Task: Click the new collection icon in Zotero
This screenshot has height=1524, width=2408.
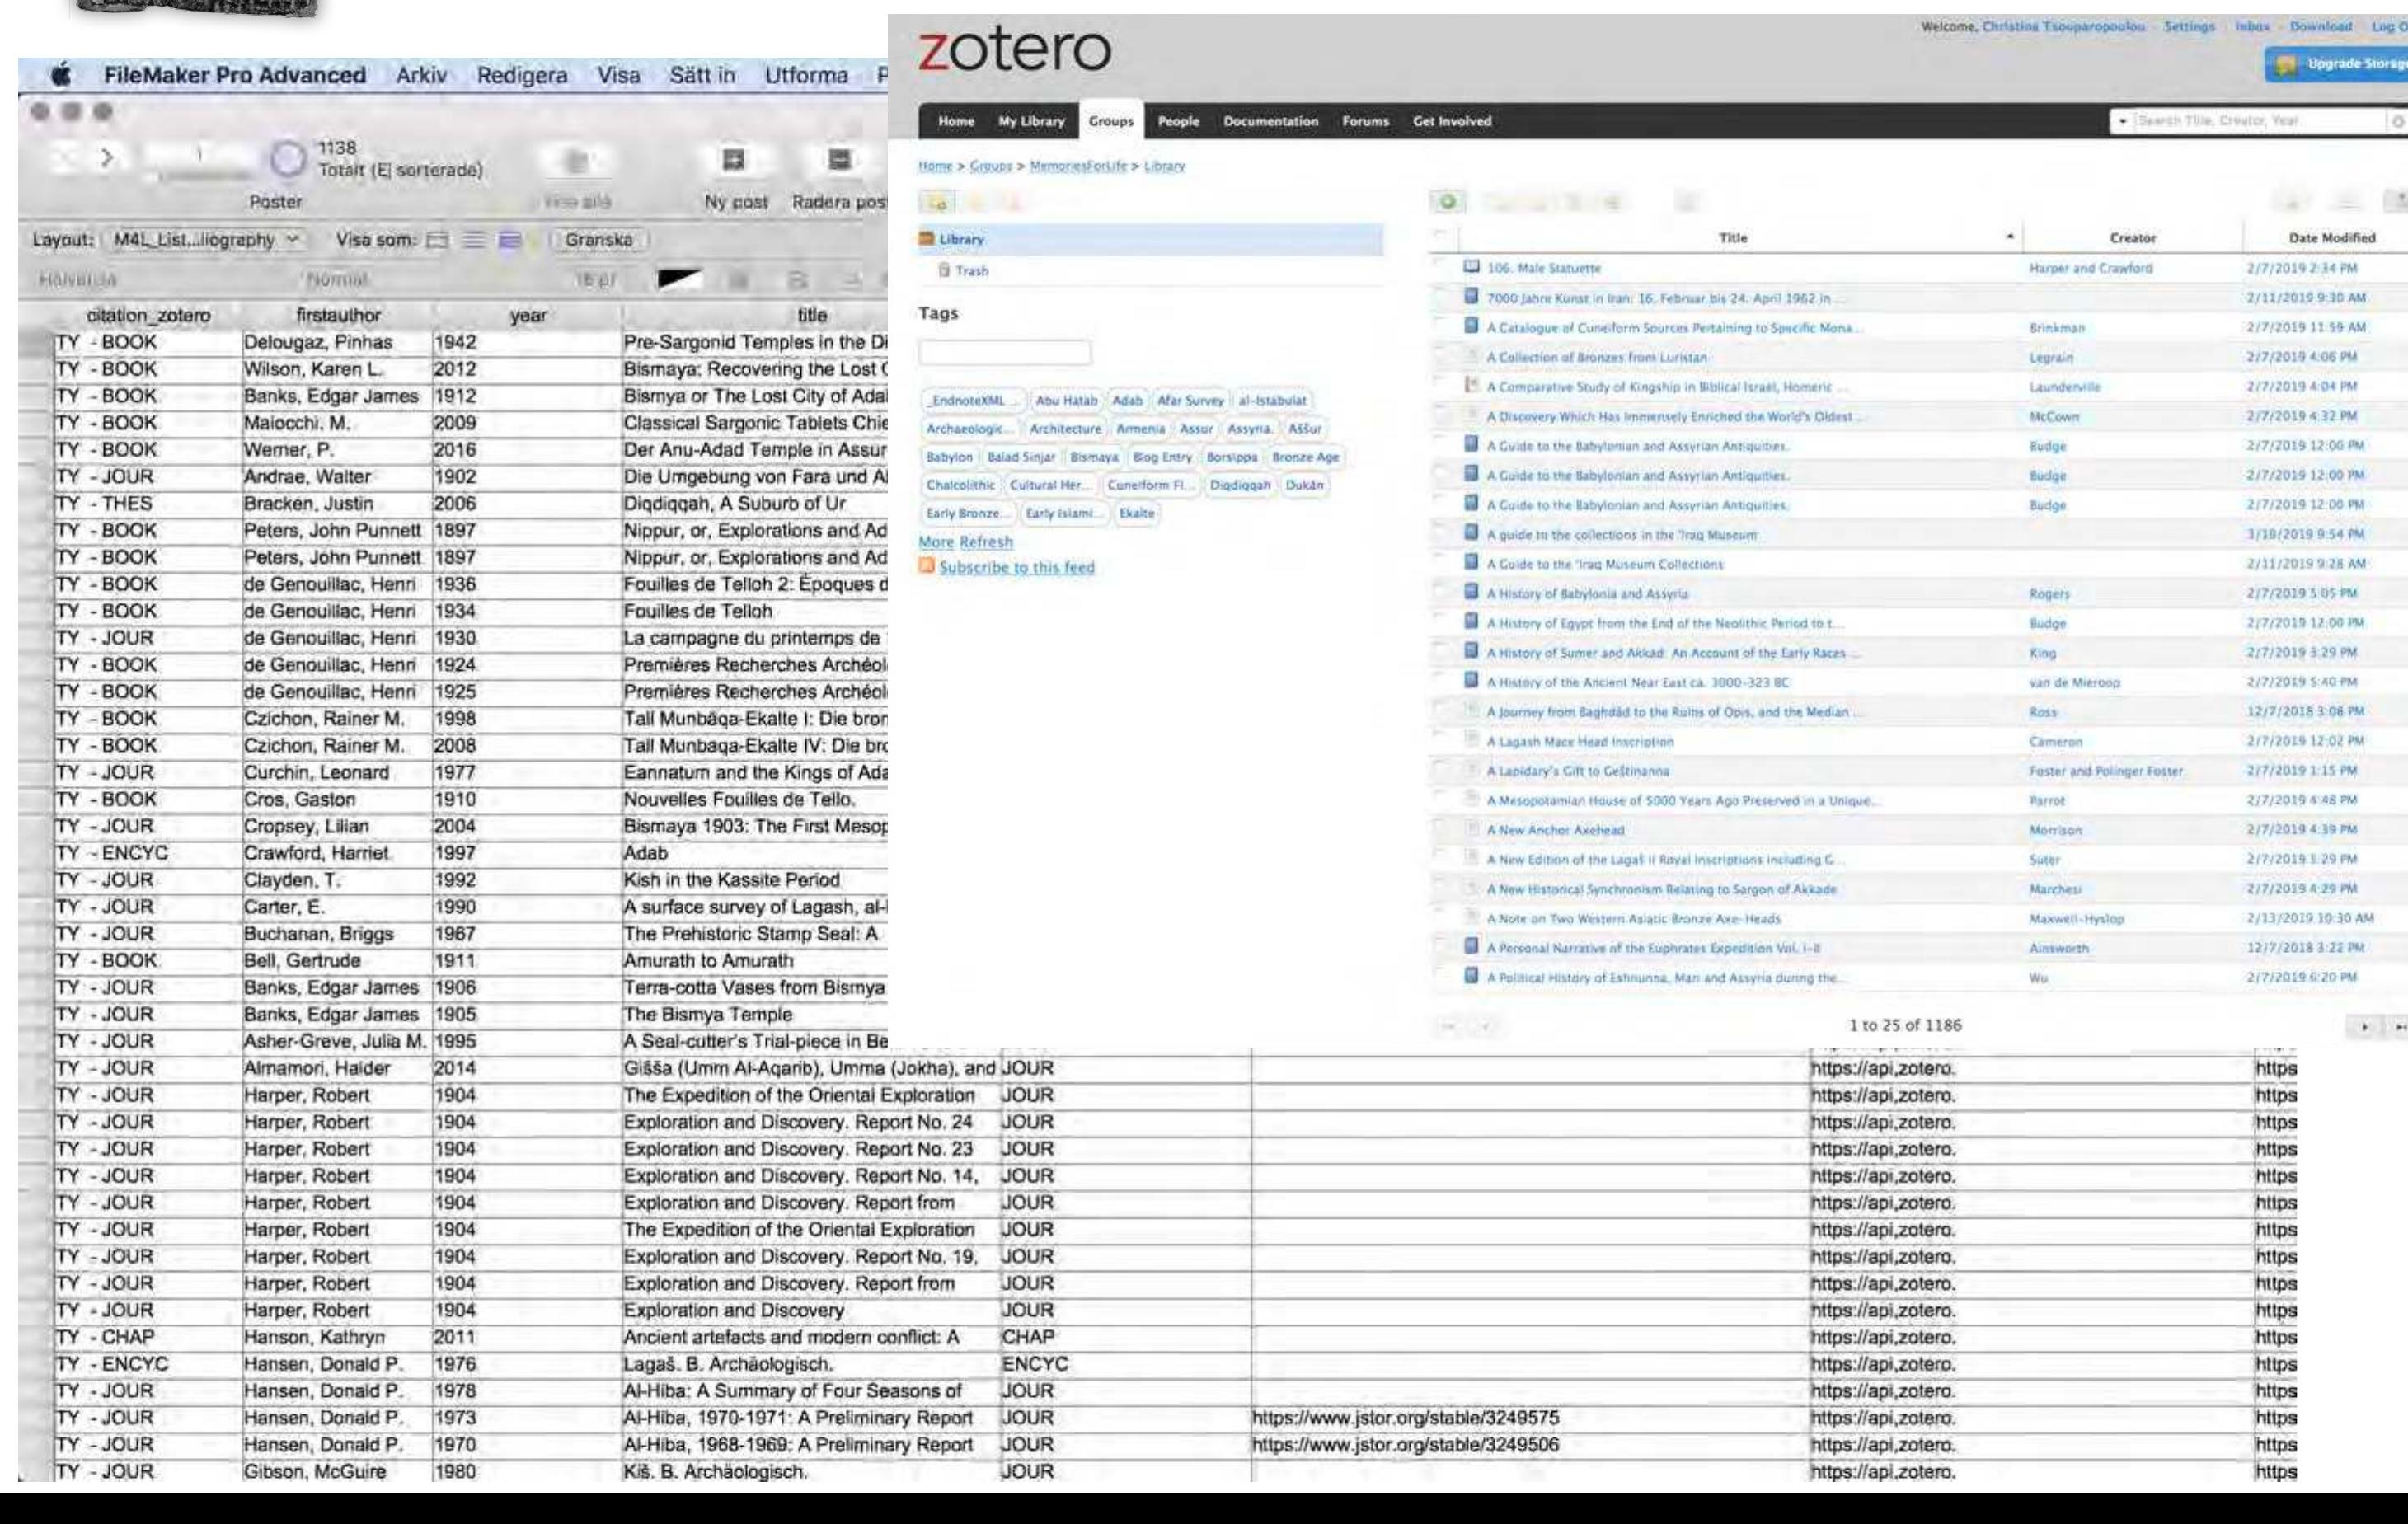Action: click(938, 203)
